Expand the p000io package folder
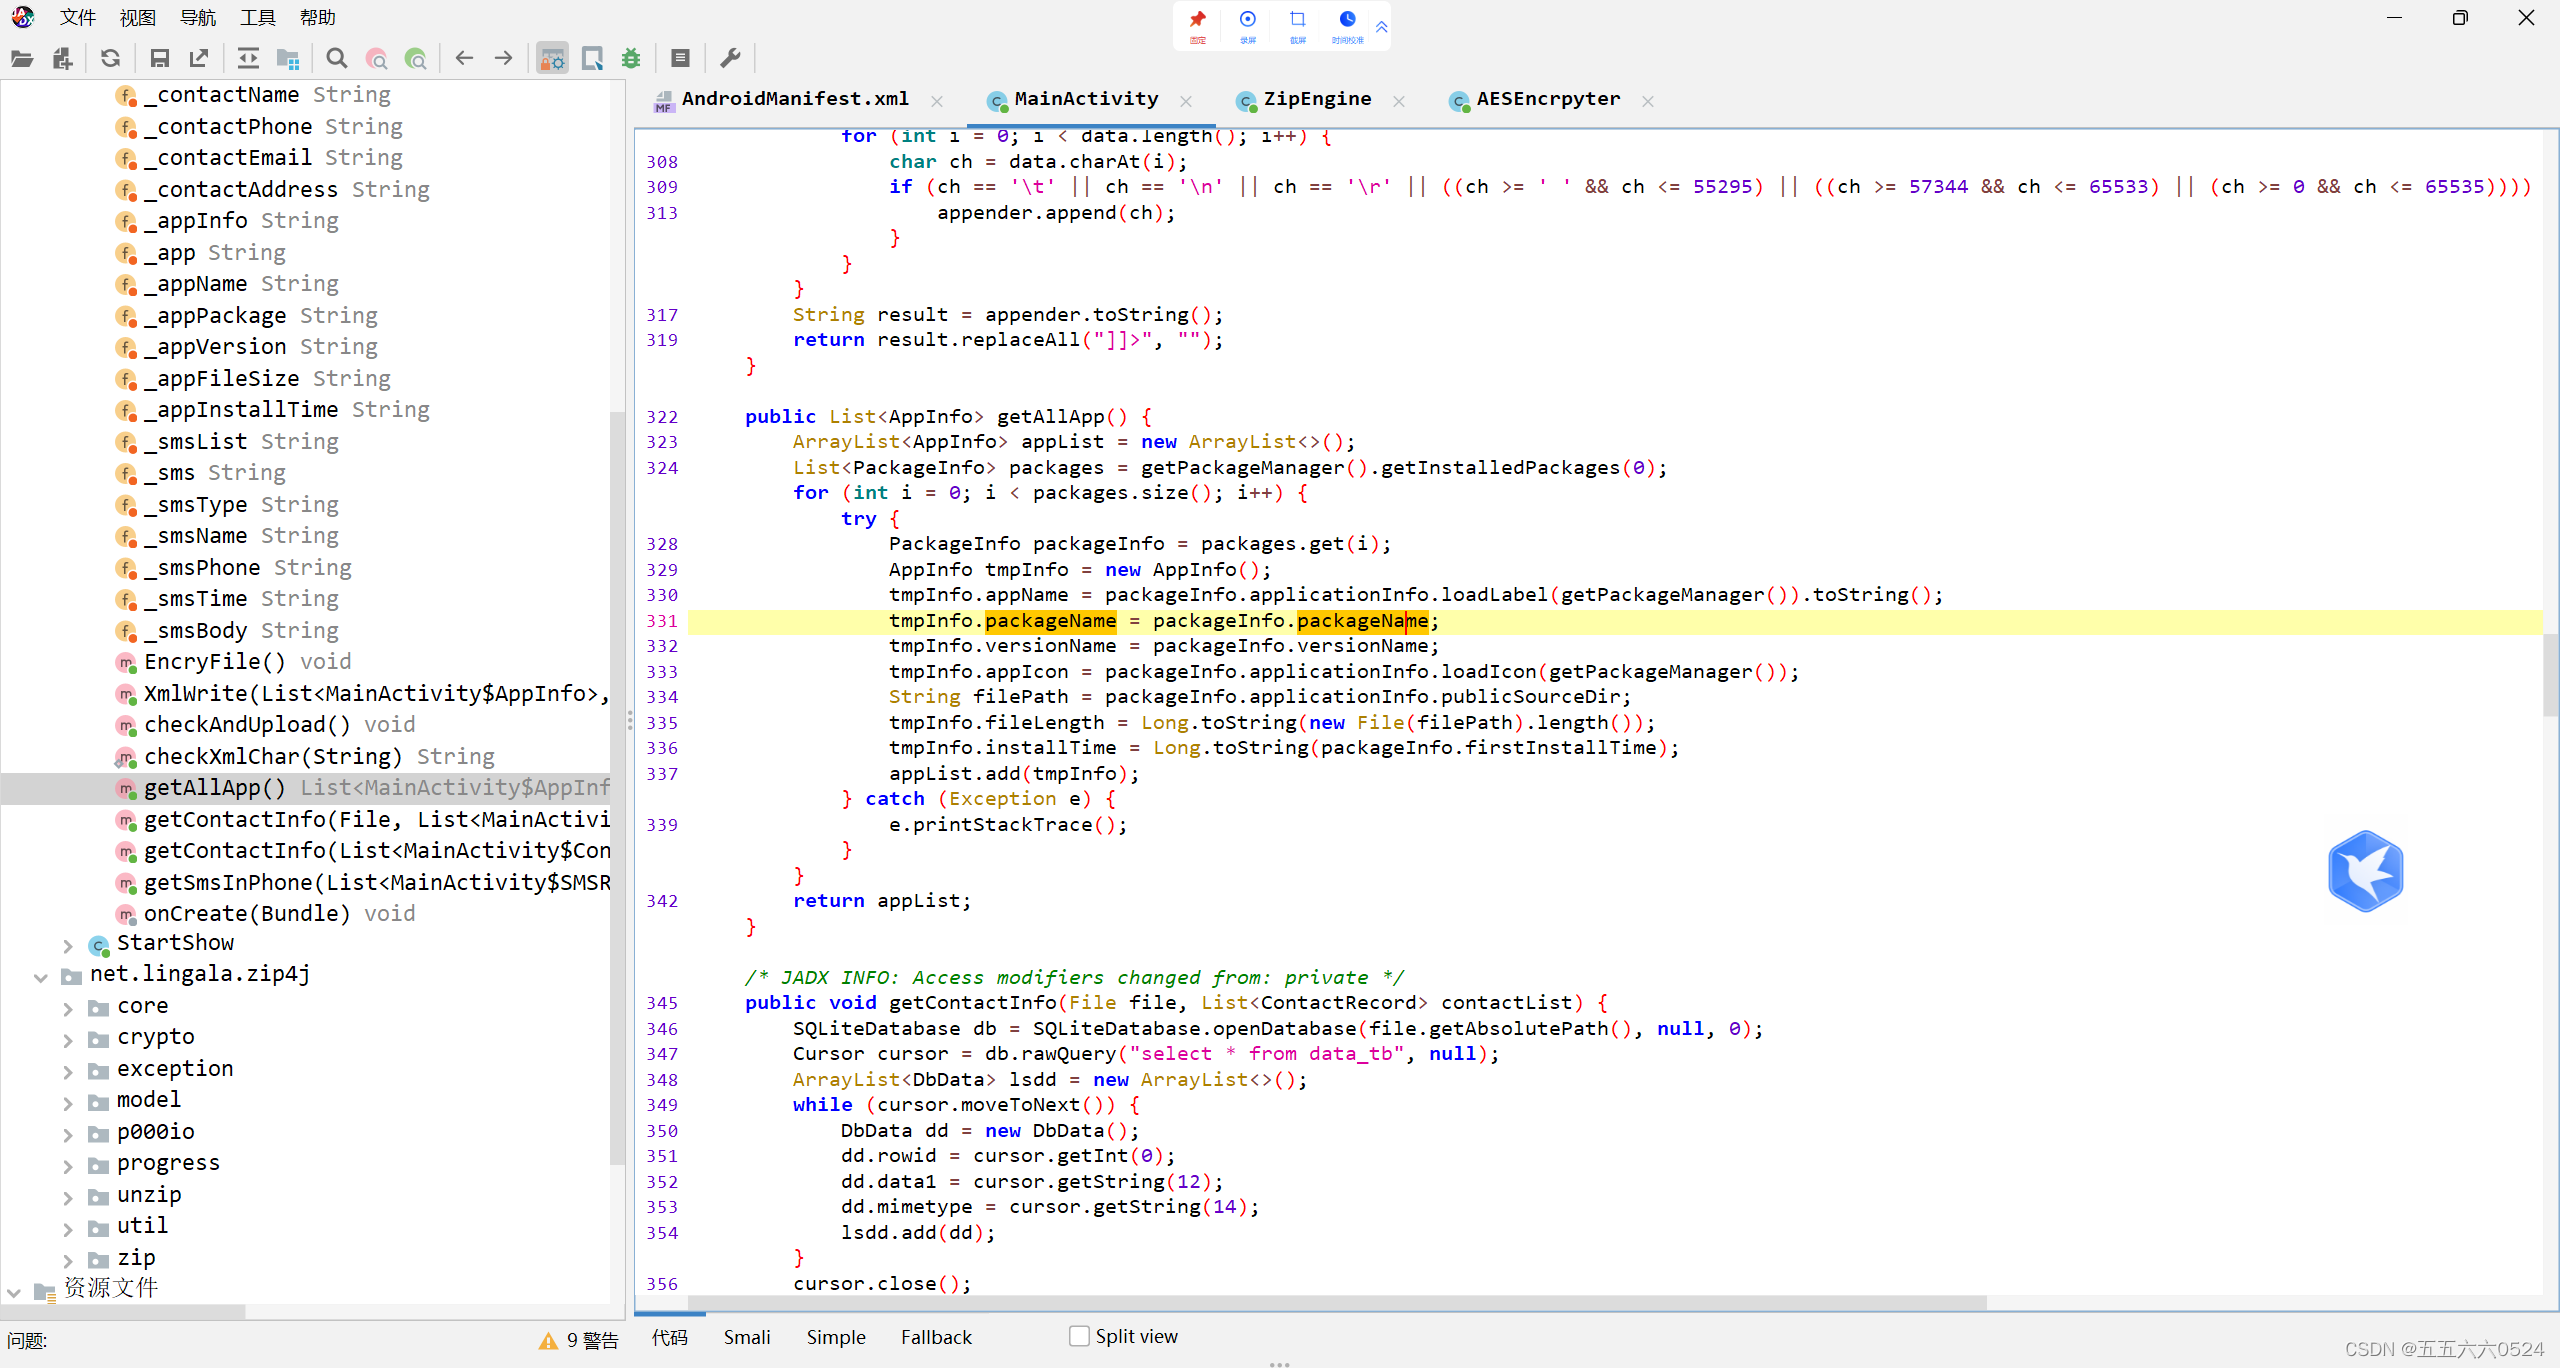 coord(68,1134)
